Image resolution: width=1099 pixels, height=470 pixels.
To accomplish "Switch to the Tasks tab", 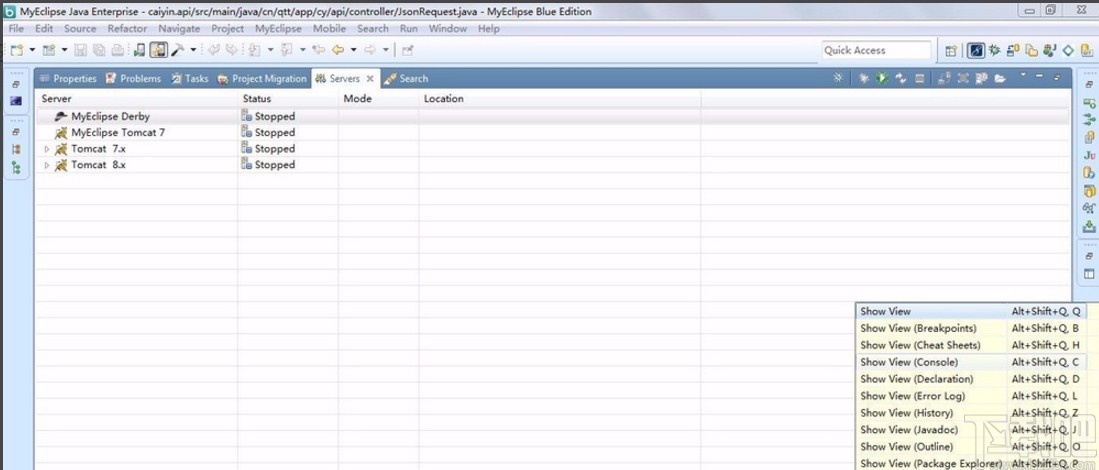I will pos(189,78).
